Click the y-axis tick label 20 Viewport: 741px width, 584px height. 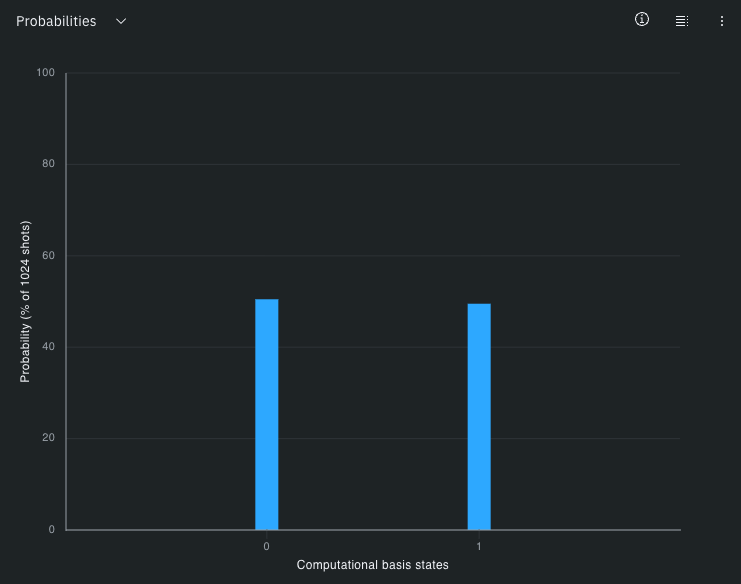click(x=49, y=438)
